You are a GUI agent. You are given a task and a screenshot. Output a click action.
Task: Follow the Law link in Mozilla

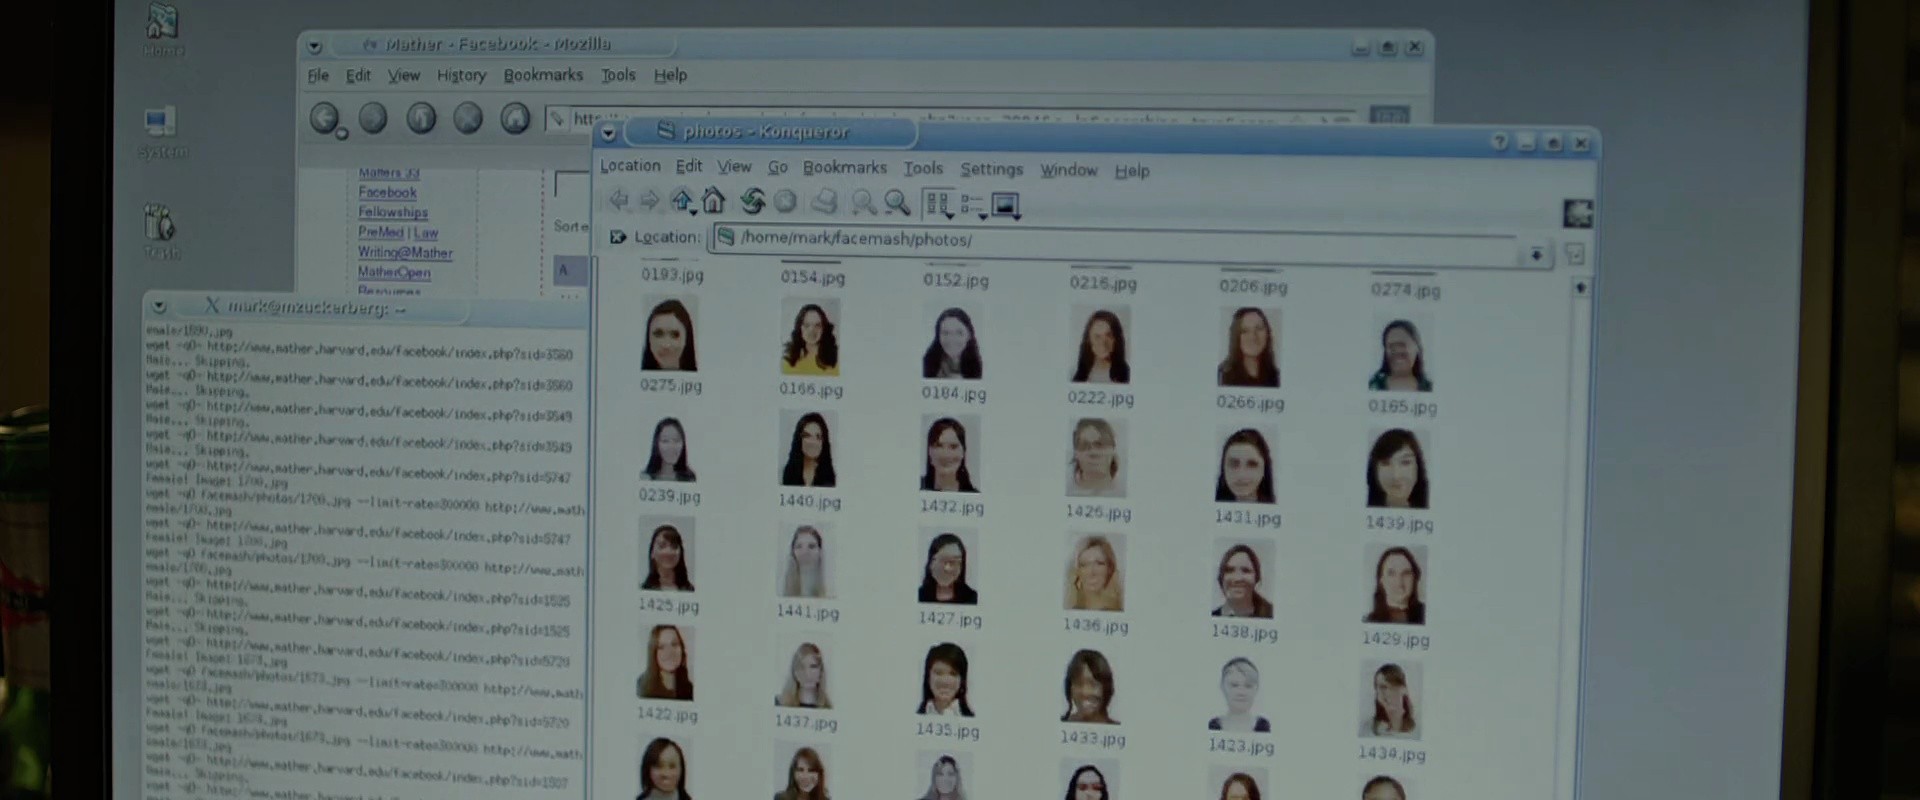click(x=427, y=233)
